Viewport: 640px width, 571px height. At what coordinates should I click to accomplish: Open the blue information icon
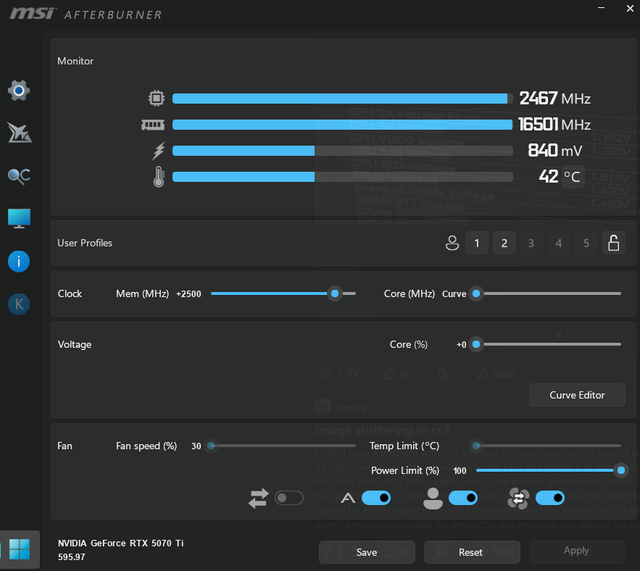[18, 261]
